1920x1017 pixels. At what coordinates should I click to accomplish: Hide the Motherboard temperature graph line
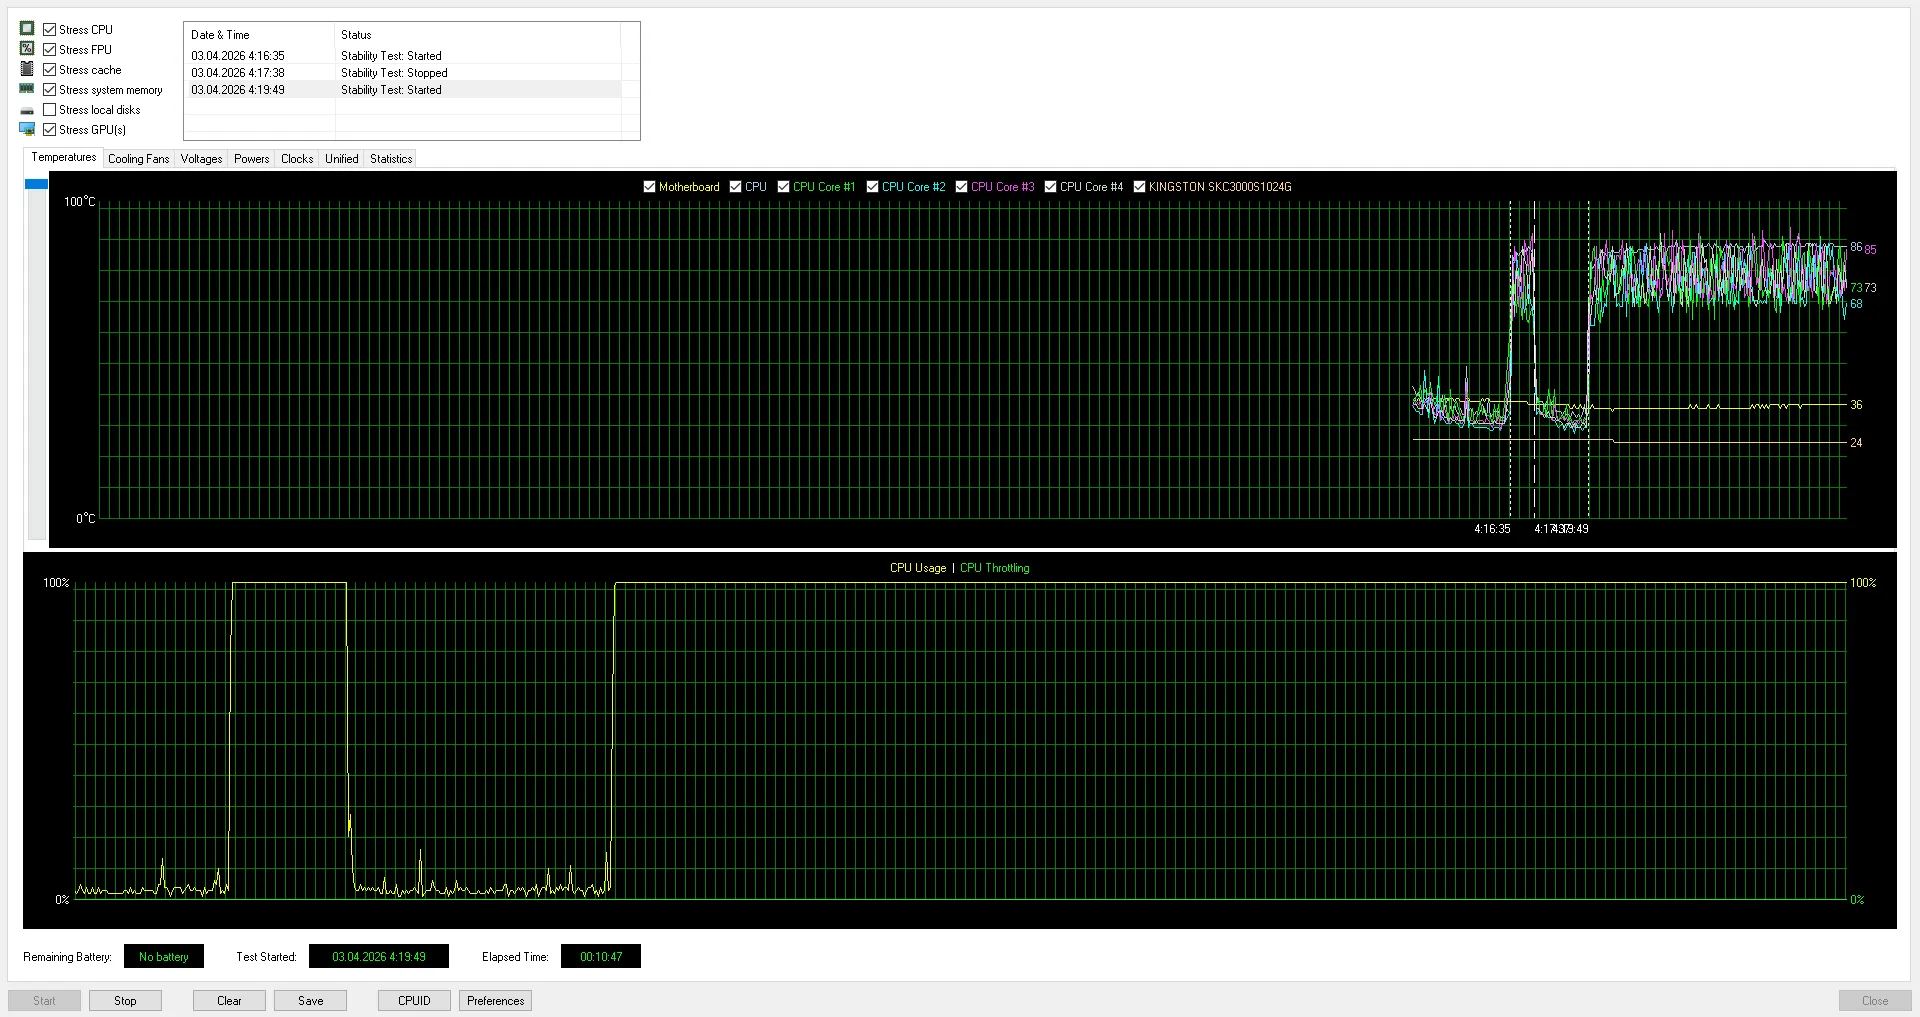point(649,187)
